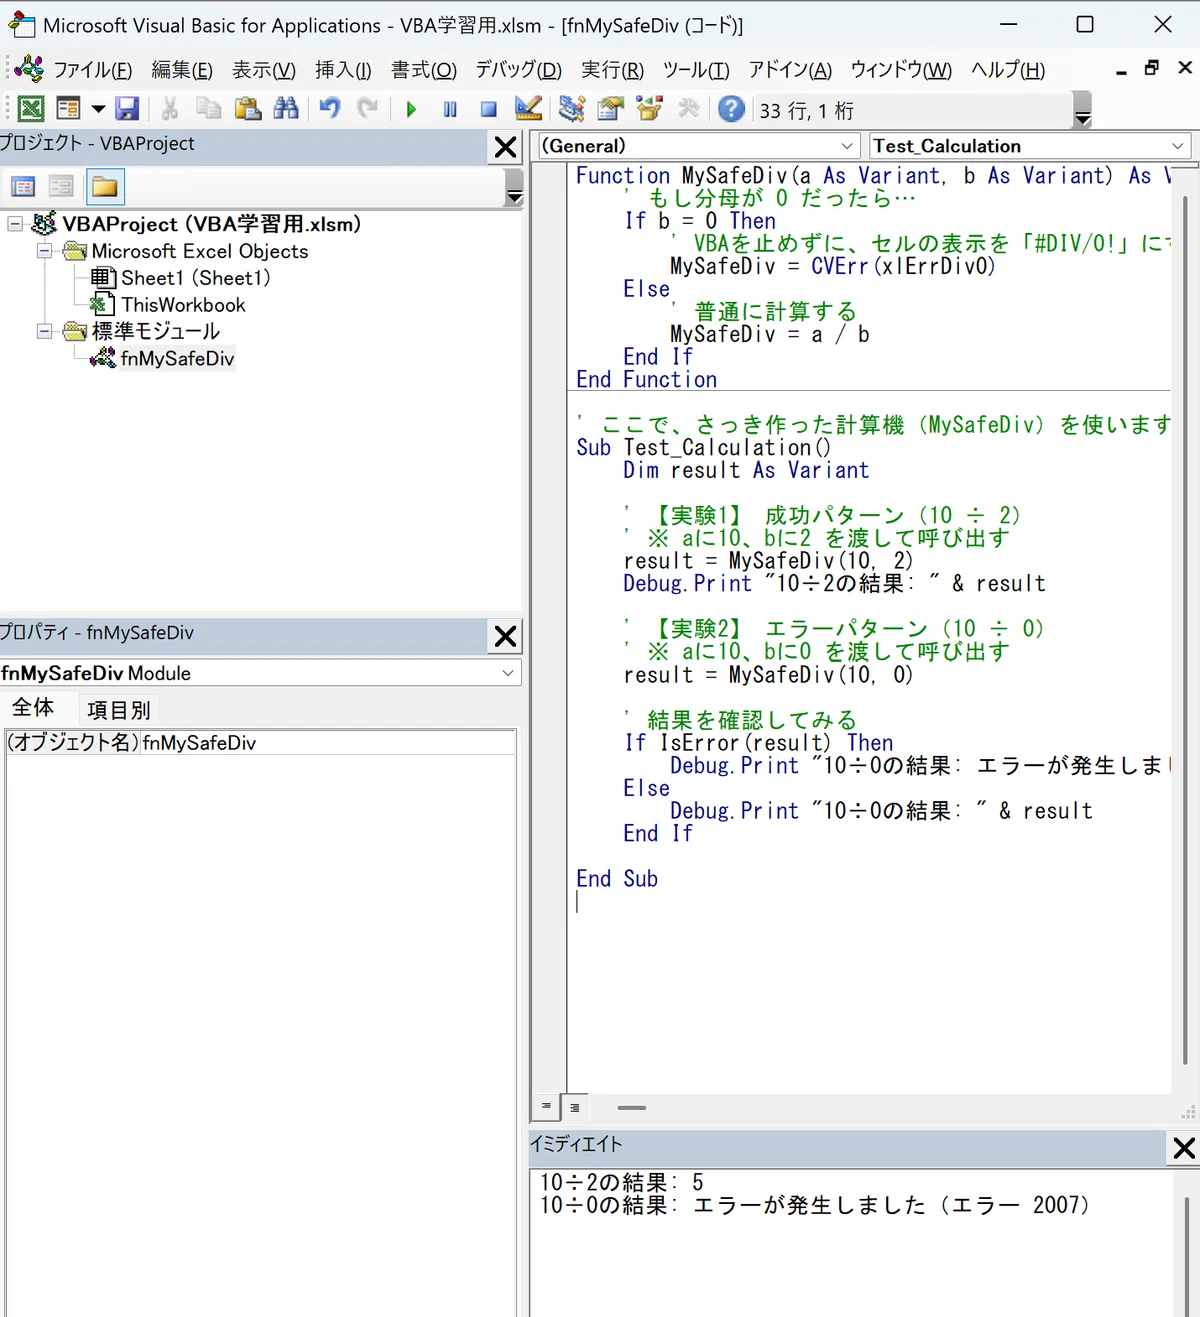Collapse the 標準モジュール folder
The height and width of the screenshot is (1317, 1200).
click(x=44, y=331)
